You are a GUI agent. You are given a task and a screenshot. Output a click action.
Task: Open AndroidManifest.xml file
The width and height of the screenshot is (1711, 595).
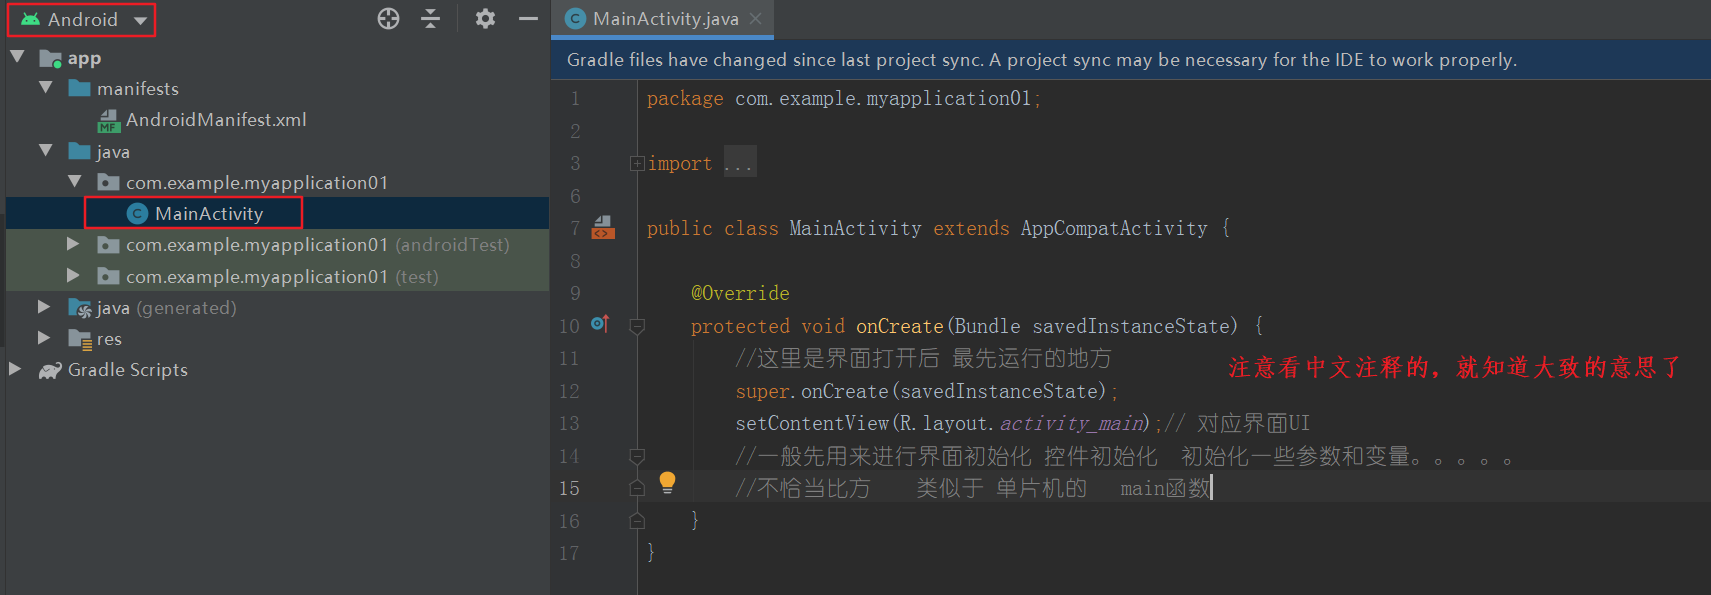(215, 120)
